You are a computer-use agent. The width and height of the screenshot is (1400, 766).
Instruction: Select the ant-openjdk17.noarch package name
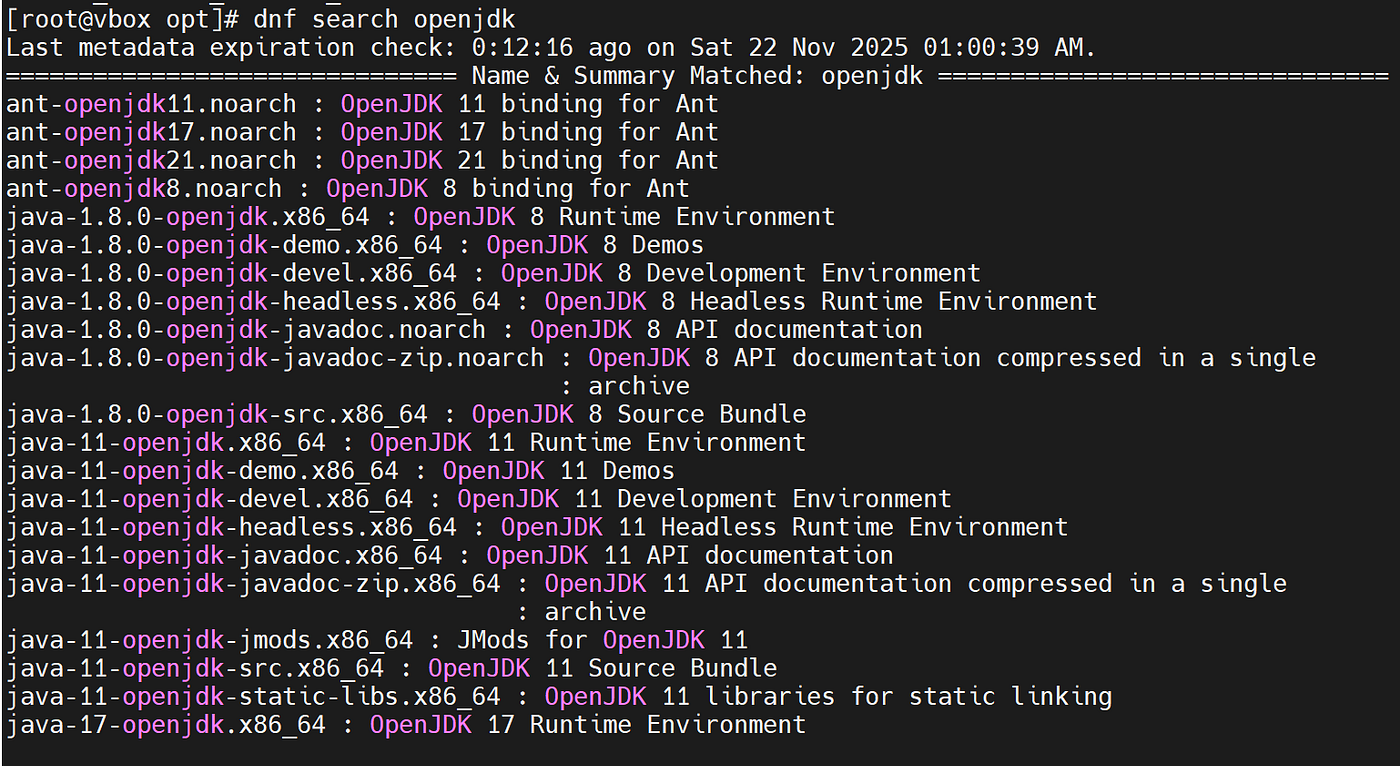(x=151, y=132)
